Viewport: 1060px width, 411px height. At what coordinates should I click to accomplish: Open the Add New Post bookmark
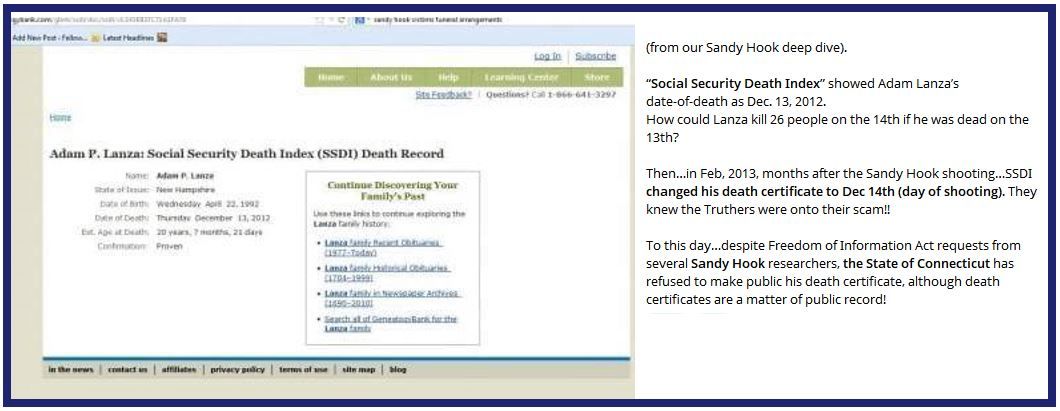50,38
